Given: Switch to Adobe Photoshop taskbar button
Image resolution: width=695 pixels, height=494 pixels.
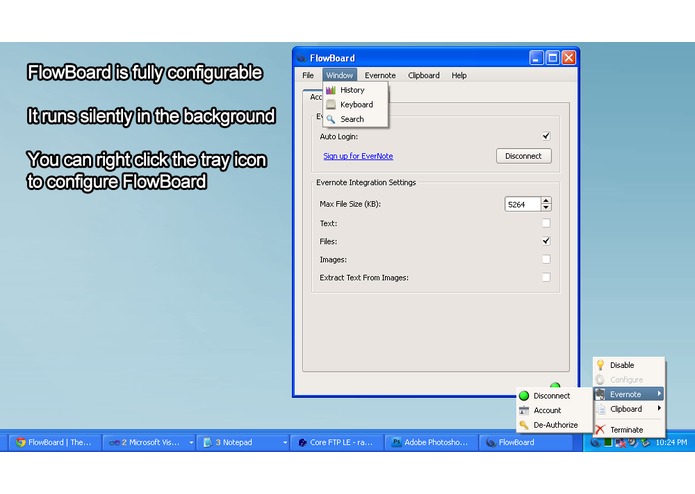Looking at the screenshot, I should [x=430, y=442].
